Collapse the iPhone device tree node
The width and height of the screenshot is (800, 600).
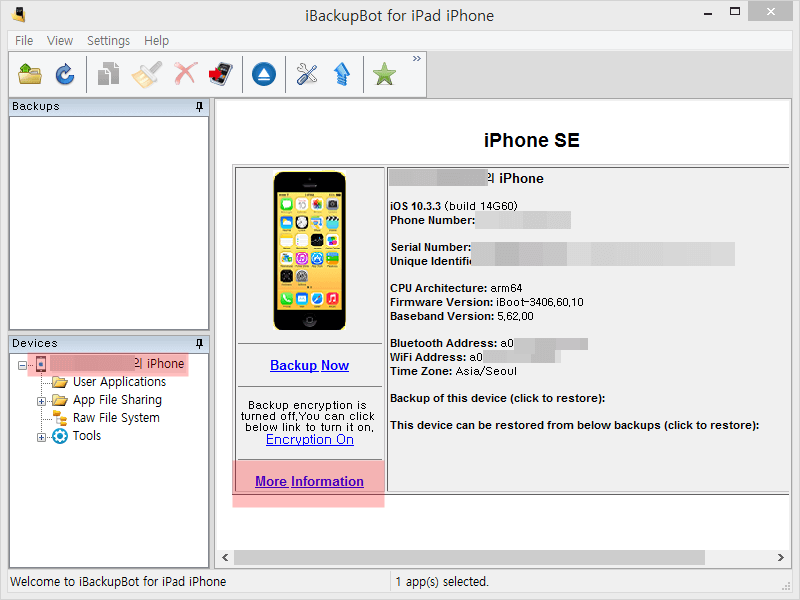pos(23,364)
